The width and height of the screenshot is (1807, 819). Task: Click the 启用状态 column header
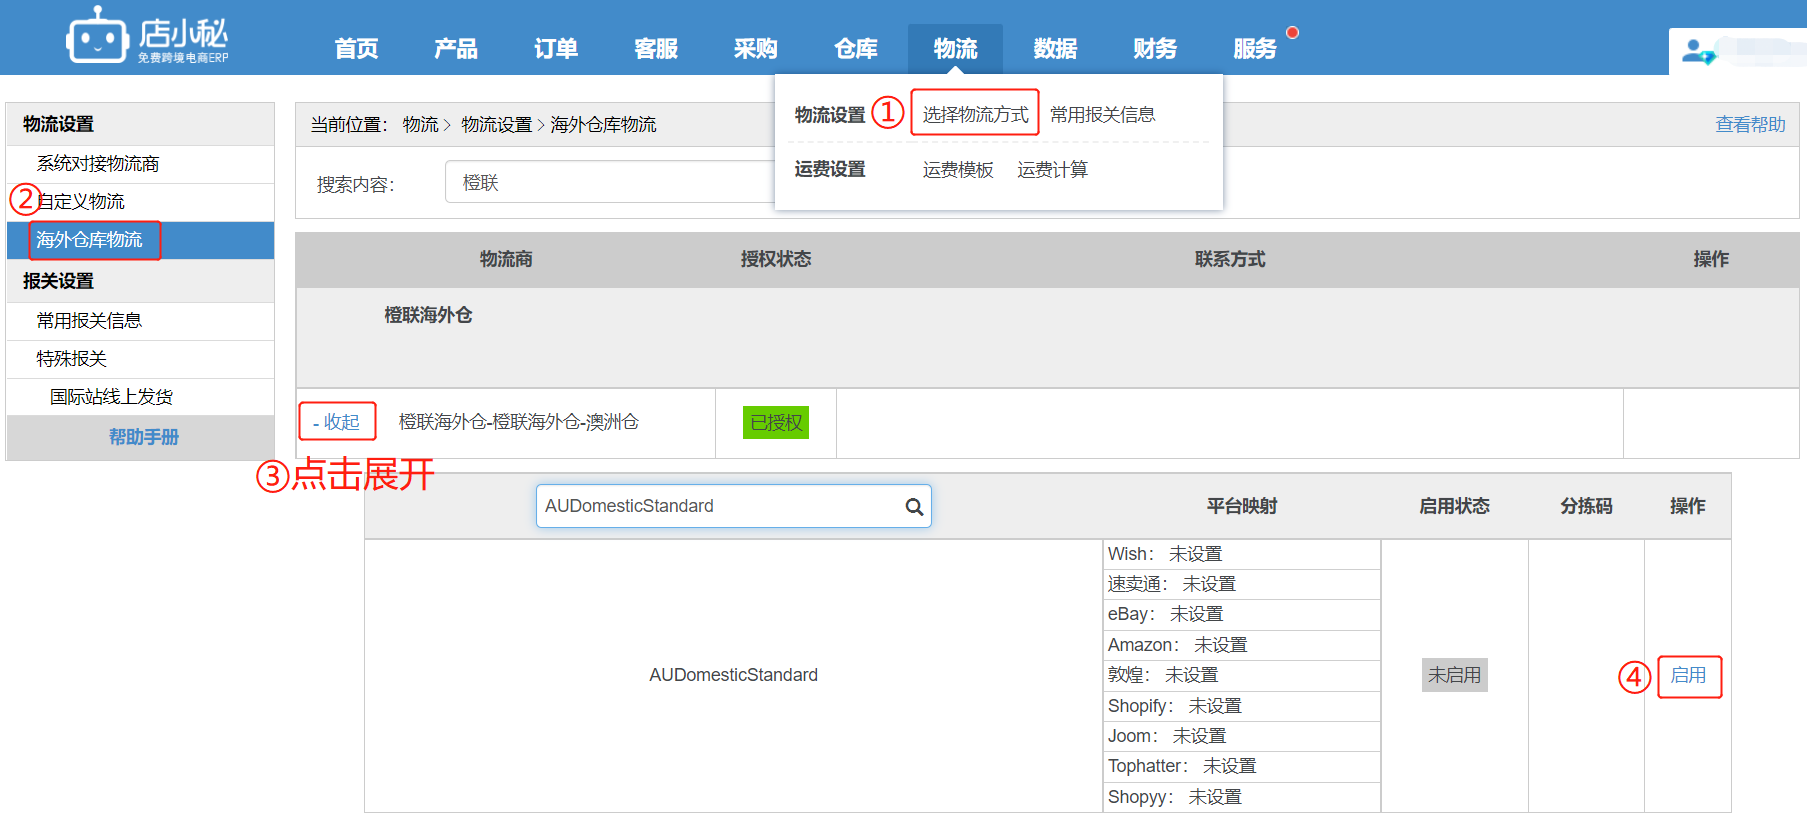[1455, 507]
